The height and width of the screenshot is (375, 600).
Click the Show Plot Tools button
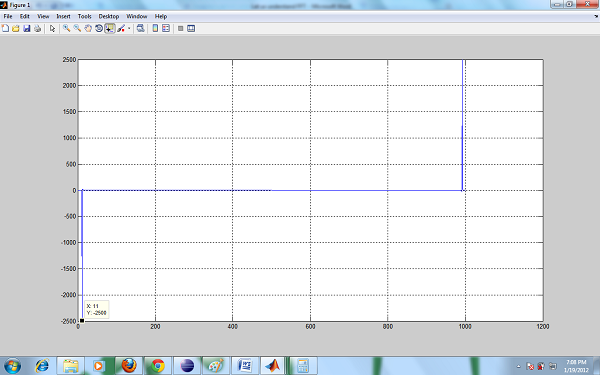click(191, 28)
